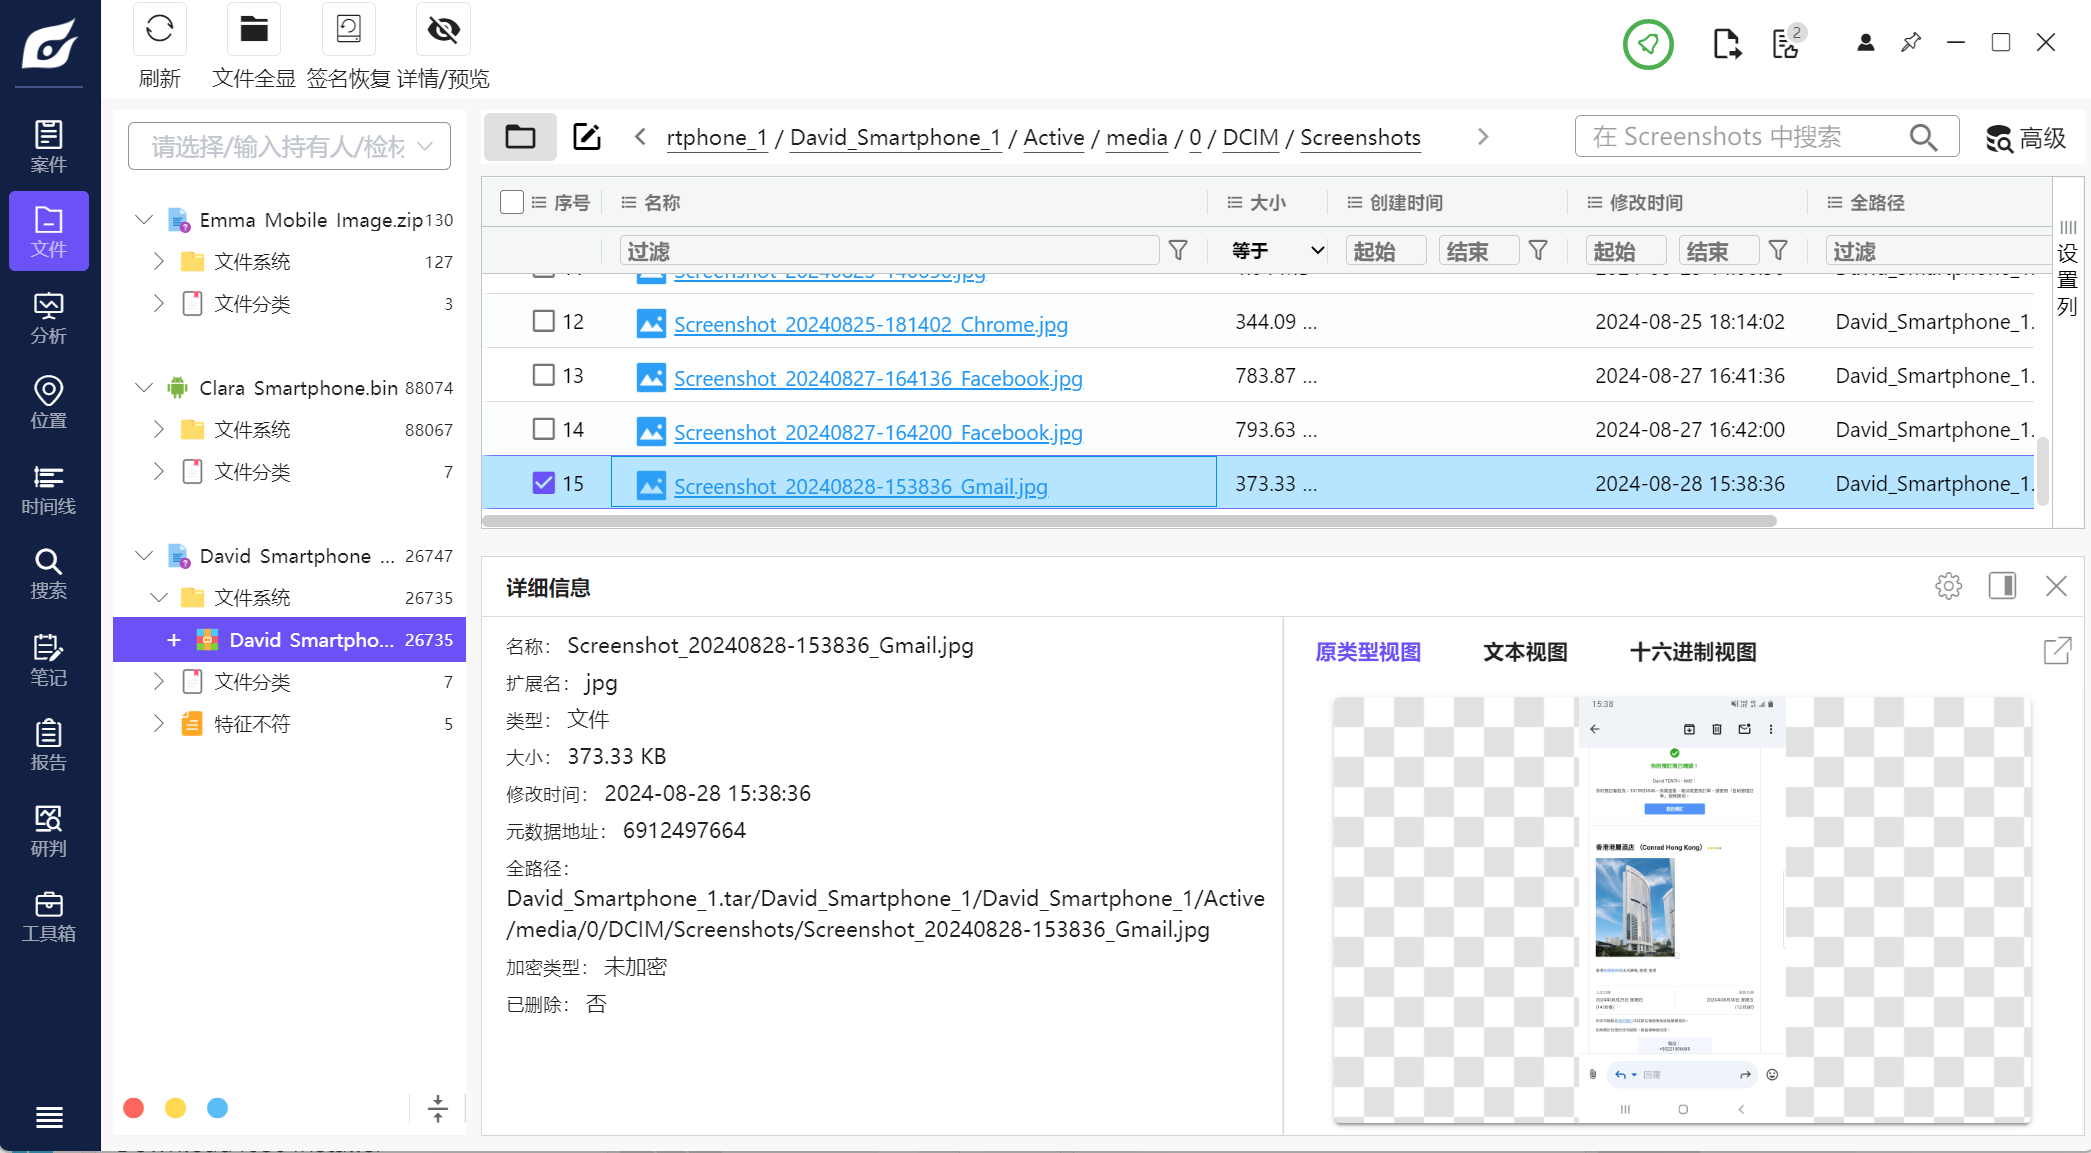Open the 等于 size comparison dropdown
2091x1153 pixels.
[x=1277, y=251]
